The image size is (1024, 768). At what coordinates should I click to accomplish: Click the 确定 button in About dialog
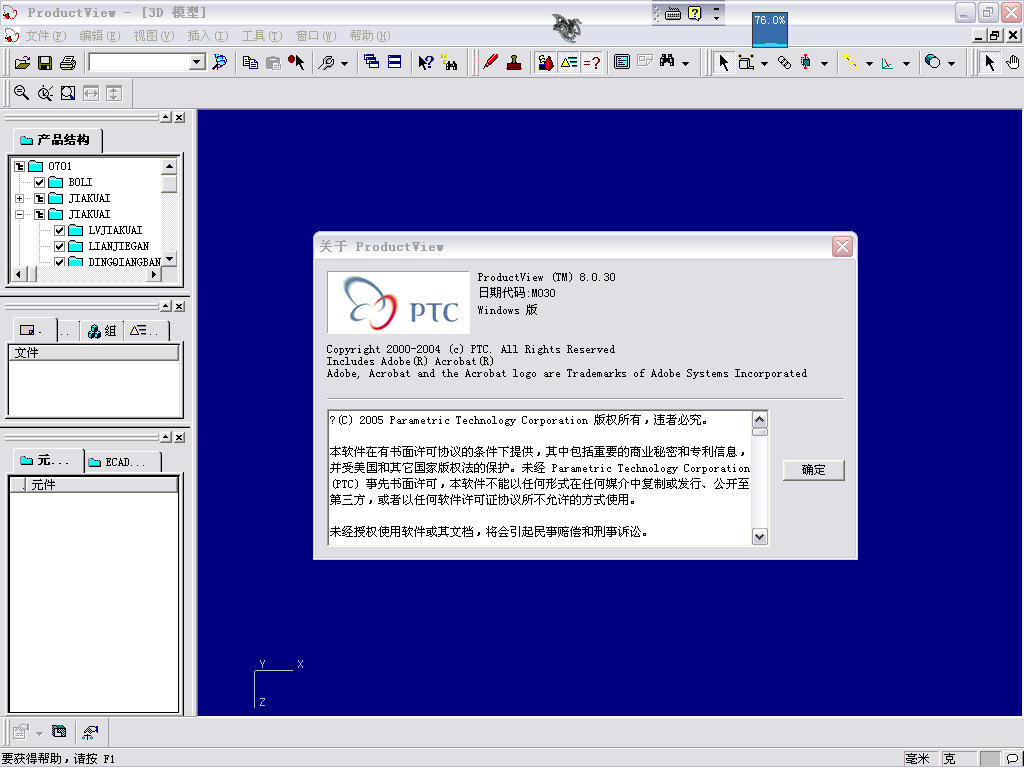coord(813,470)
